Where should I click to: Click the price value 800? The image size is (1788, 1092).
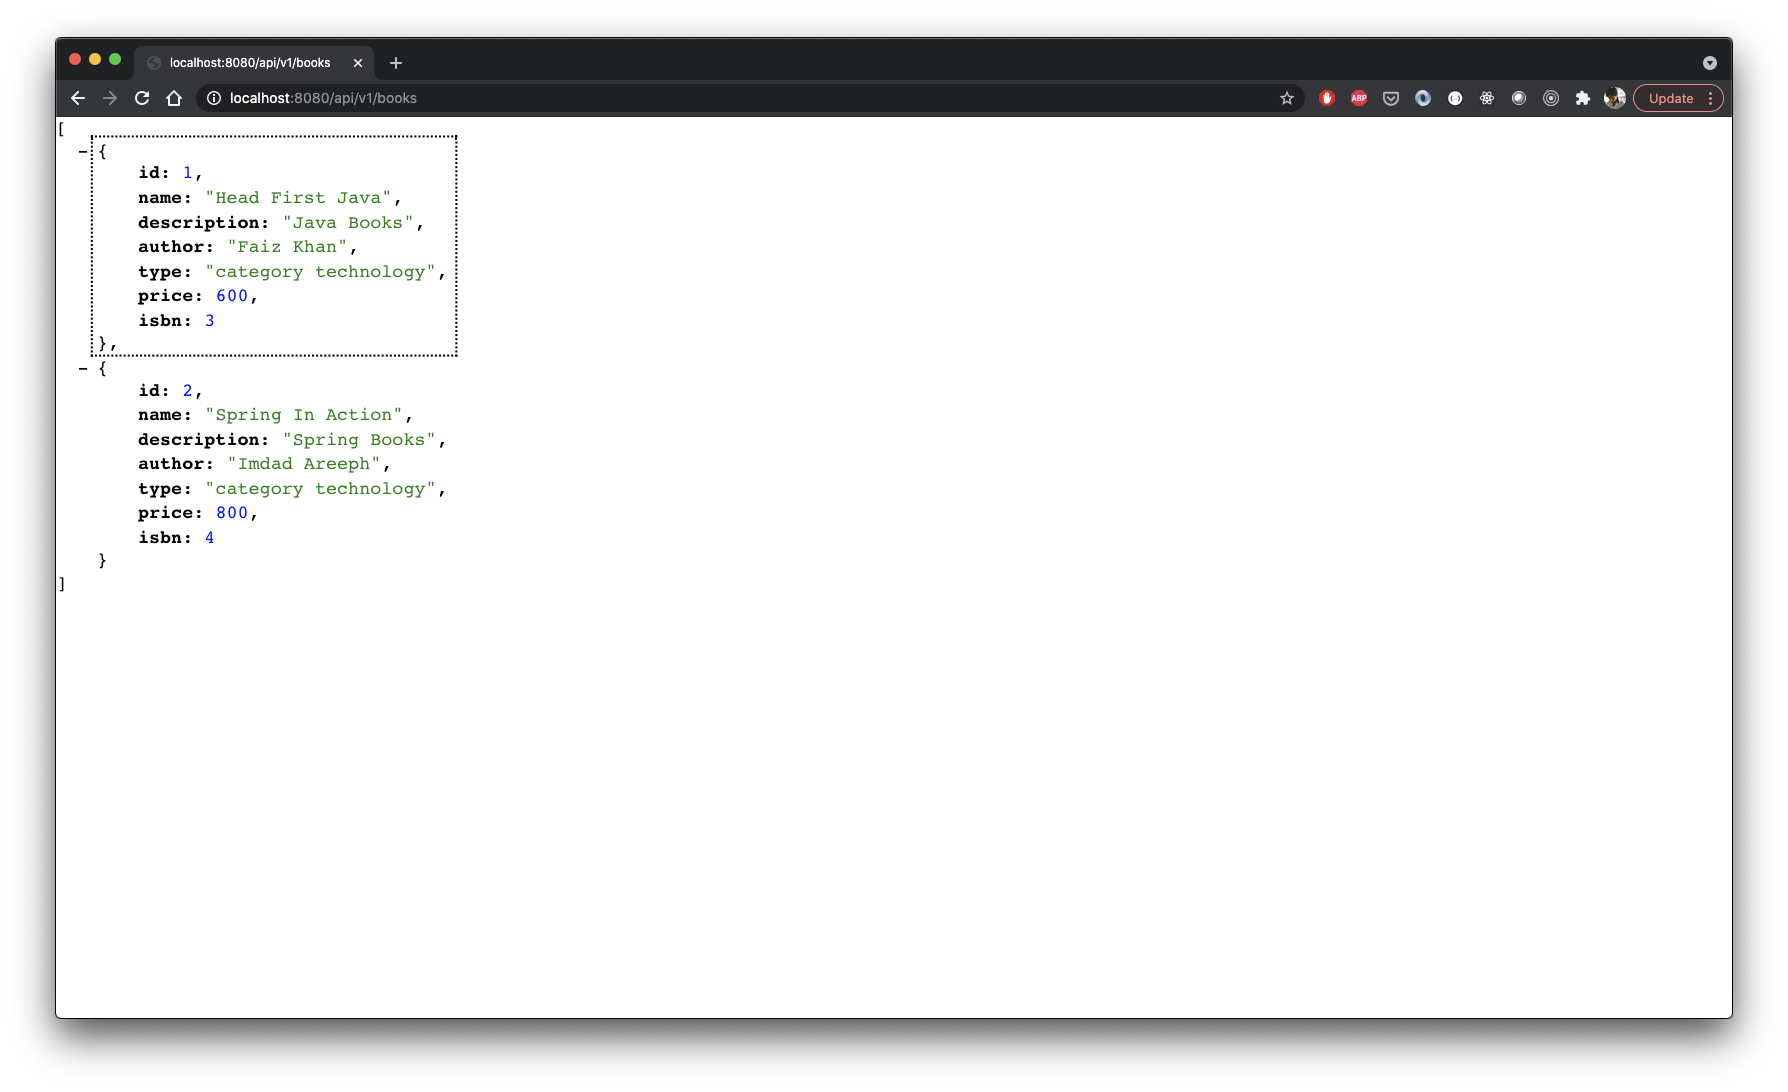(x=232, y=513)
